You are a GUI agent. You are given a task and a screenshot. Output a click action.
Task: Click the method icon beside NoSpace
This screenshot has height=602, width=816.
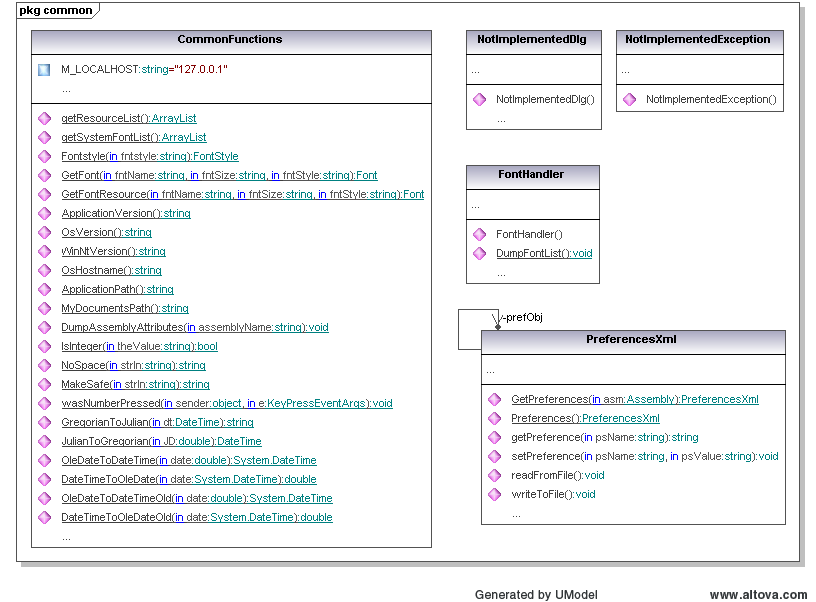45,365
